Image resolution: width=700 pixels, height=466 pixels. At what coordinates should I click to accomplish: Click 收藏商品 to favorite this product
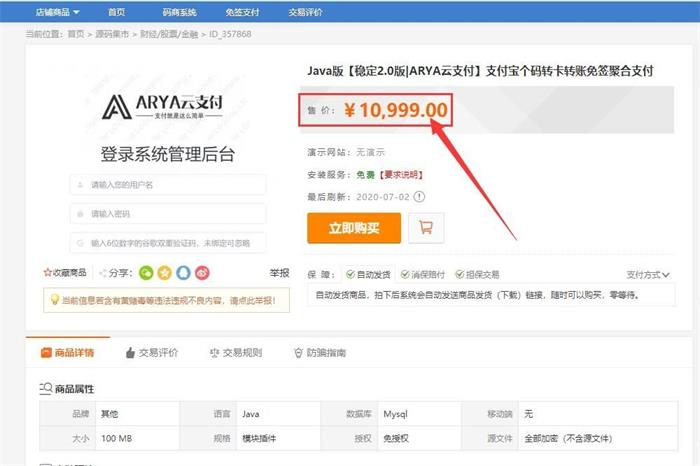pyautogui.click(x=65, y=272)
